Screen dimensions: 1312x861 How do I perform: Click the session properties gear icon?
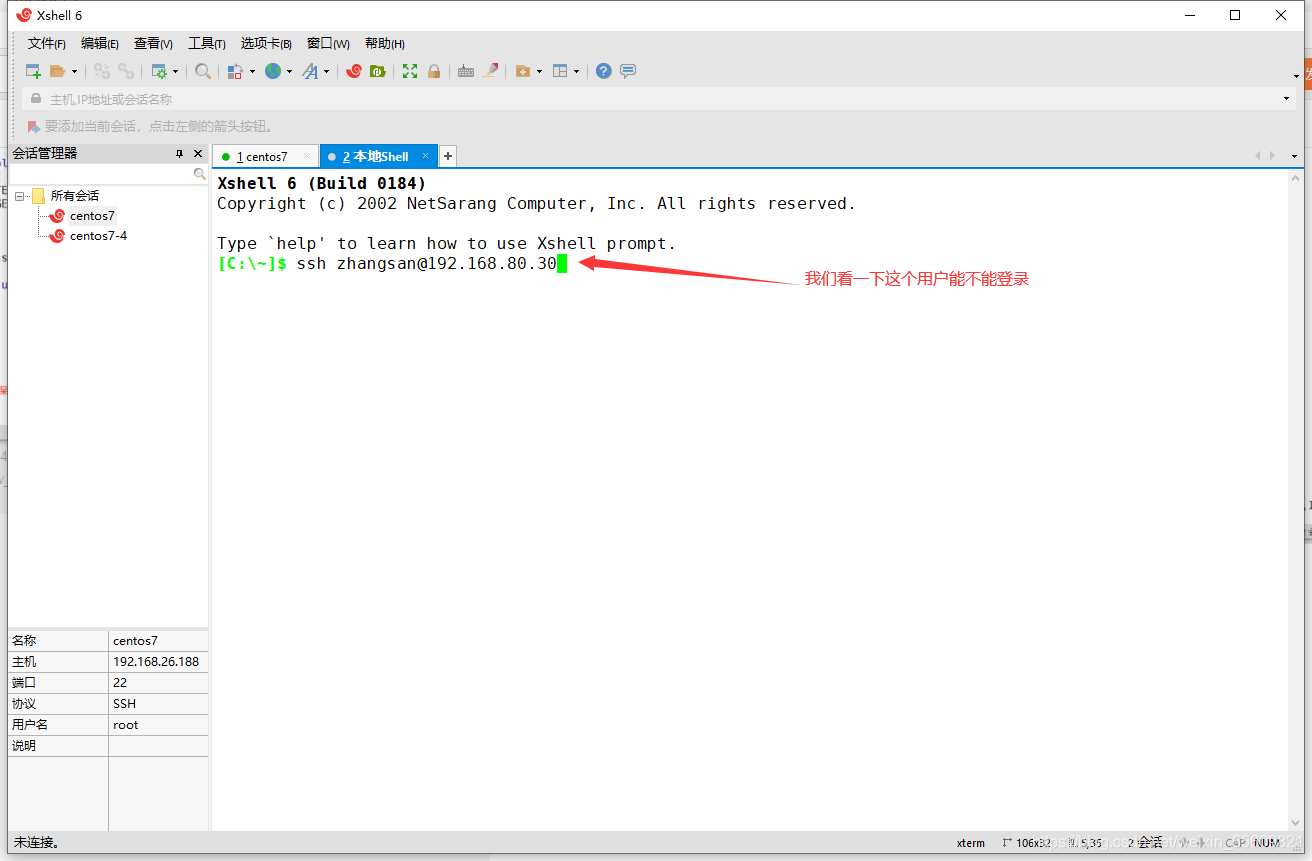pyautogui.click(x=159, y=71)
